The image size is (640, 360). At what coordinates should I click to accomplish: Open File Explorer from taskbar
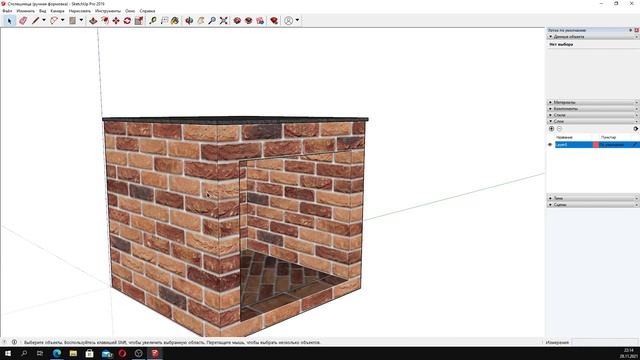click(x=73, y=353)
